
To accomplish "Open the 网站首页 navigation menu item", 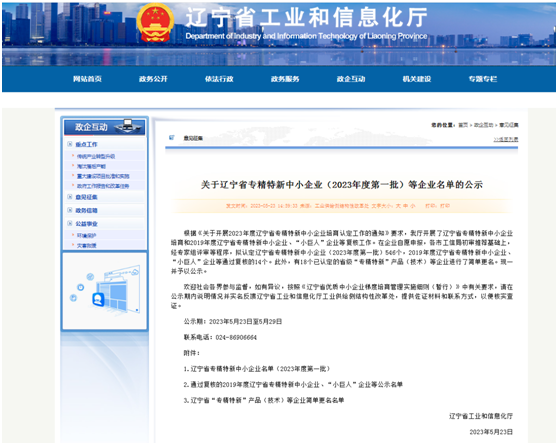I will tap(87, 79).
